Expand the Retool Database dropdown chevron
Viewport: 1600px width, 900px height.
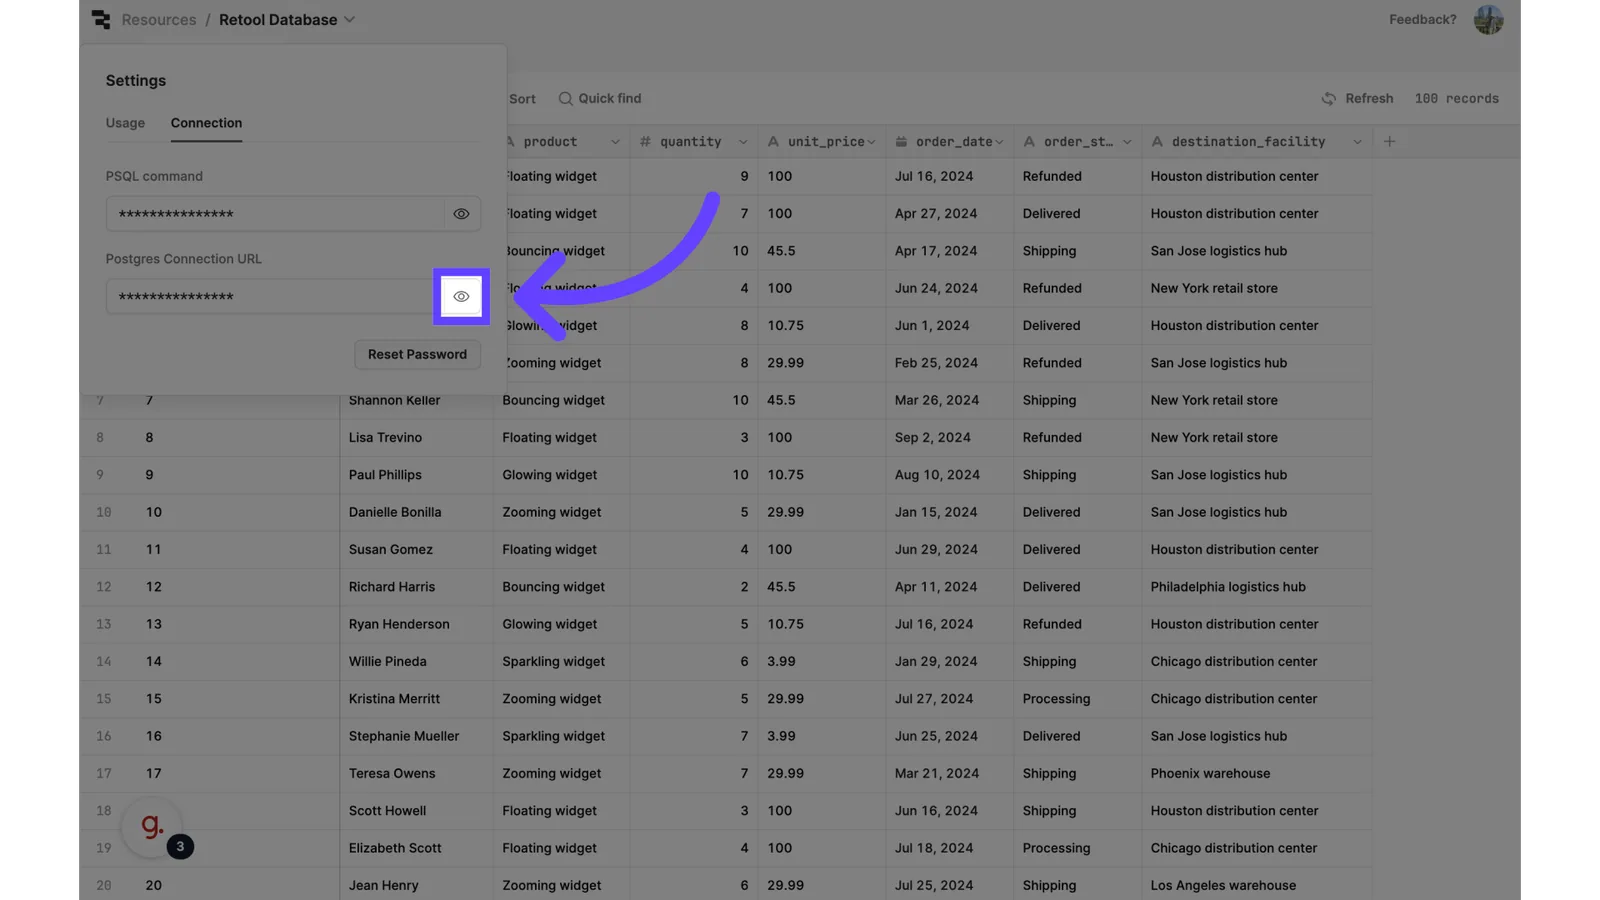point(349,20)
